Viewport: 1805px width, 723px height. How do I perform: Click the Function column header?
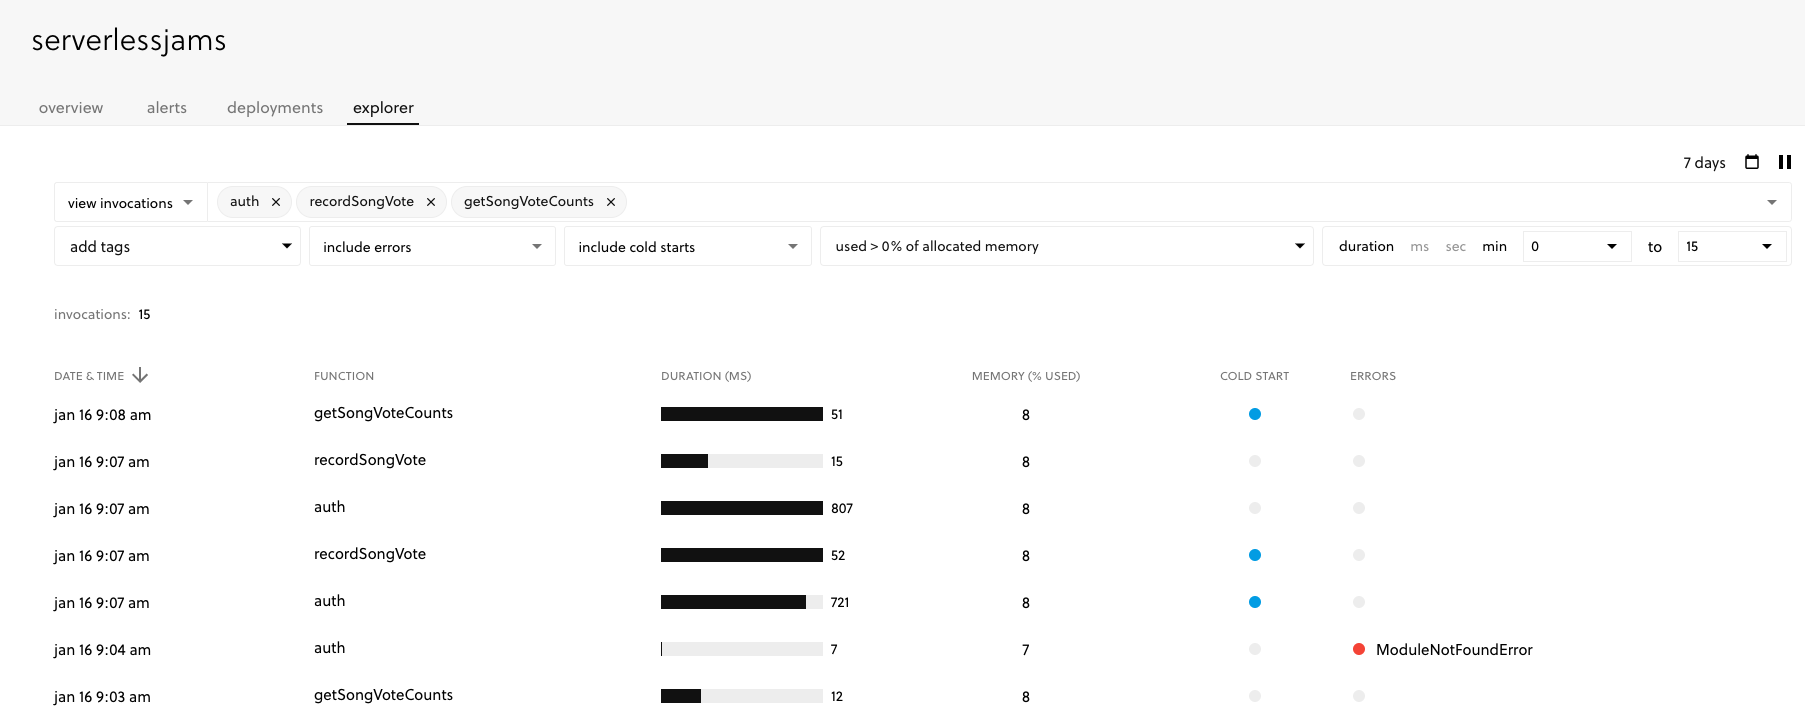pyautogui.click(x=344, y=376)
